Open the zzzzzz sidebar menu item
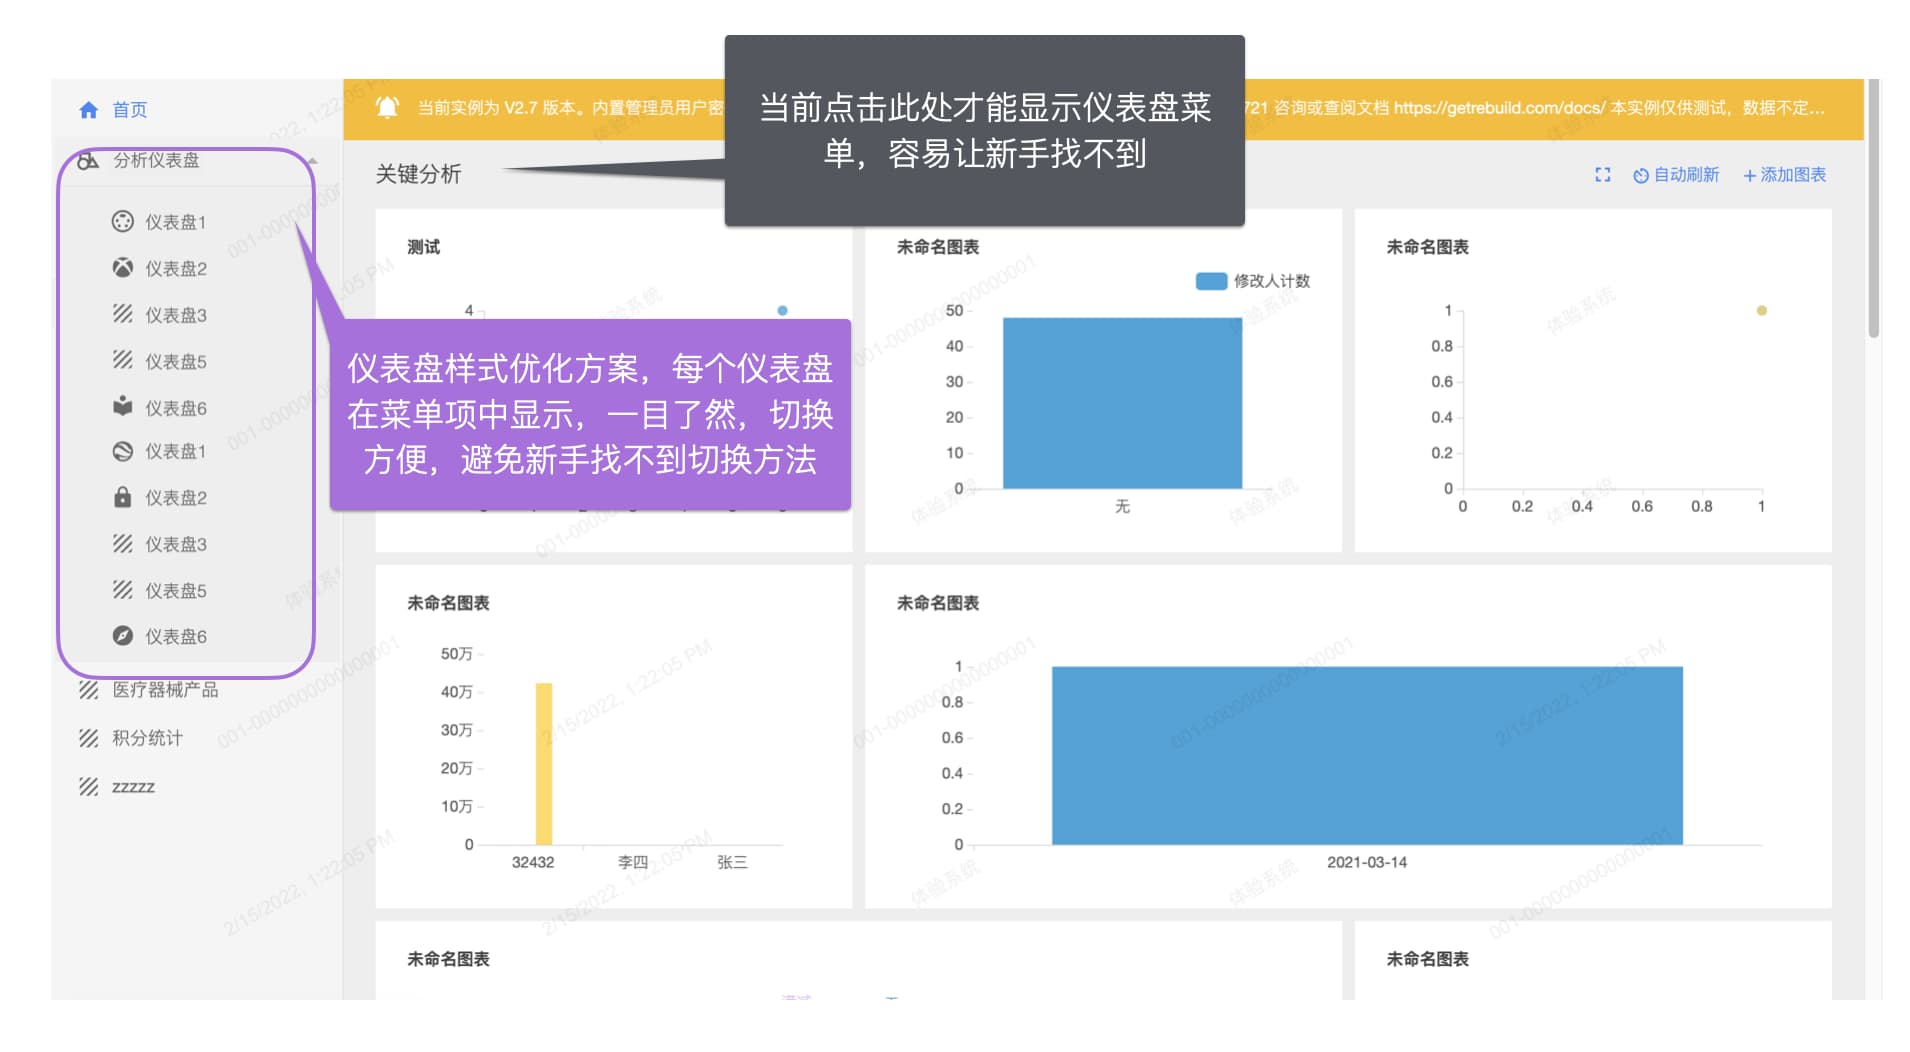Screen dimensions: 1910x1052 tap(134, 786)
